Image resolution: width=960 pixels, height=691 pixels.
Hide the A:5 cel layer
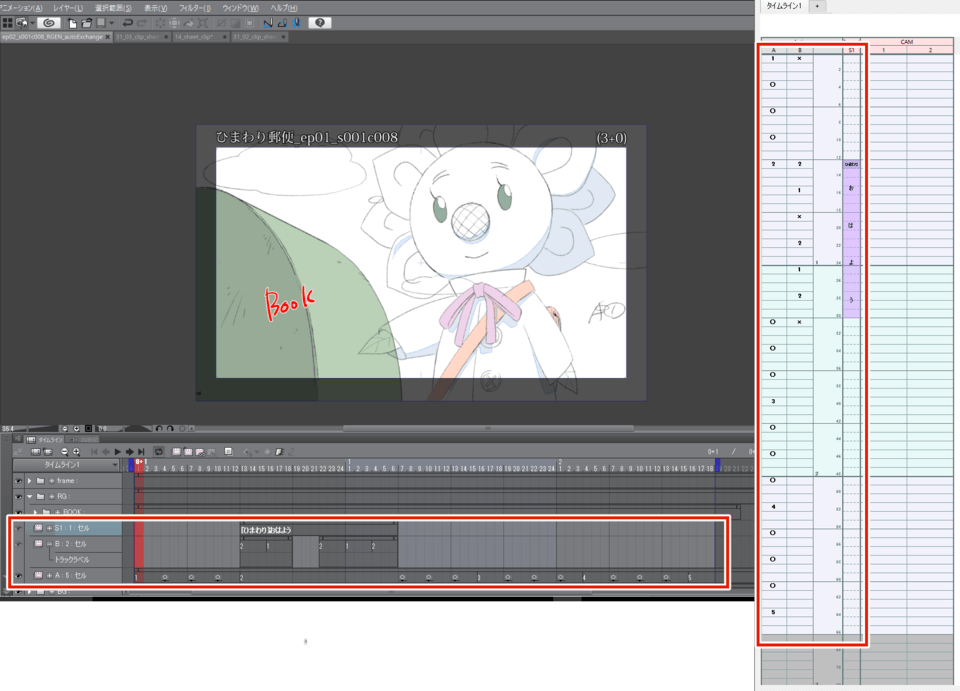point(18,576)
